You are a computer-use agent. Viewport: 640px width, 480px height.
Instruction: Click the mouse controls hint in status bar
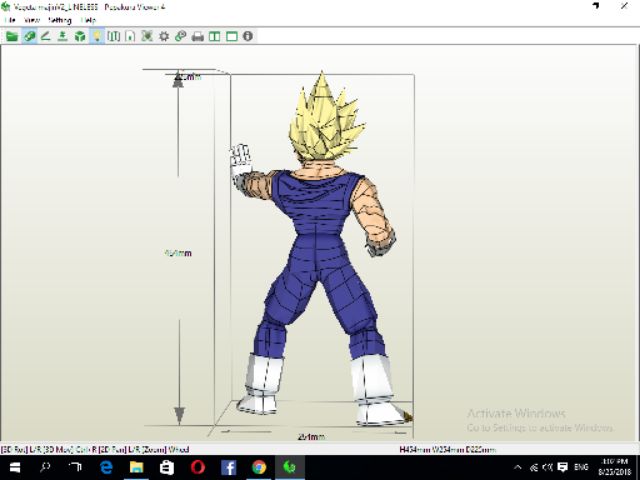point(95,450)
